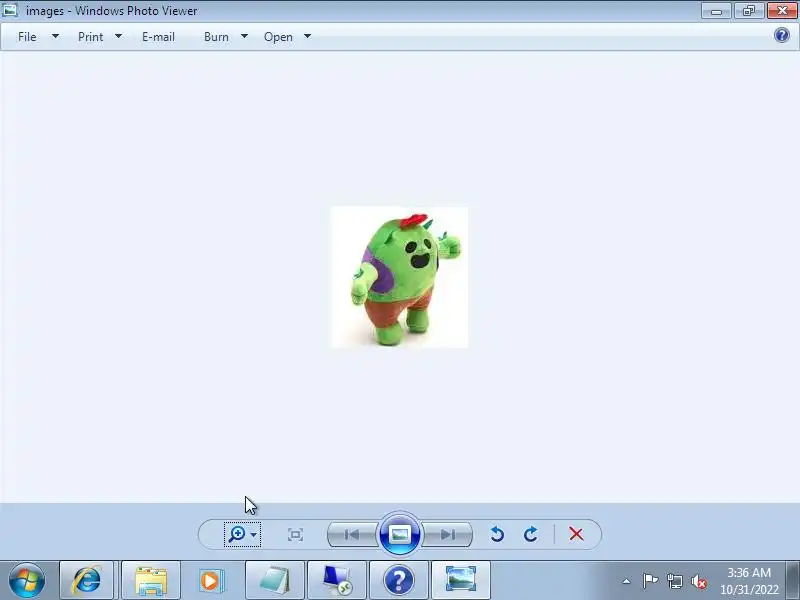Select Photo Viewer taskbar button

461,580
